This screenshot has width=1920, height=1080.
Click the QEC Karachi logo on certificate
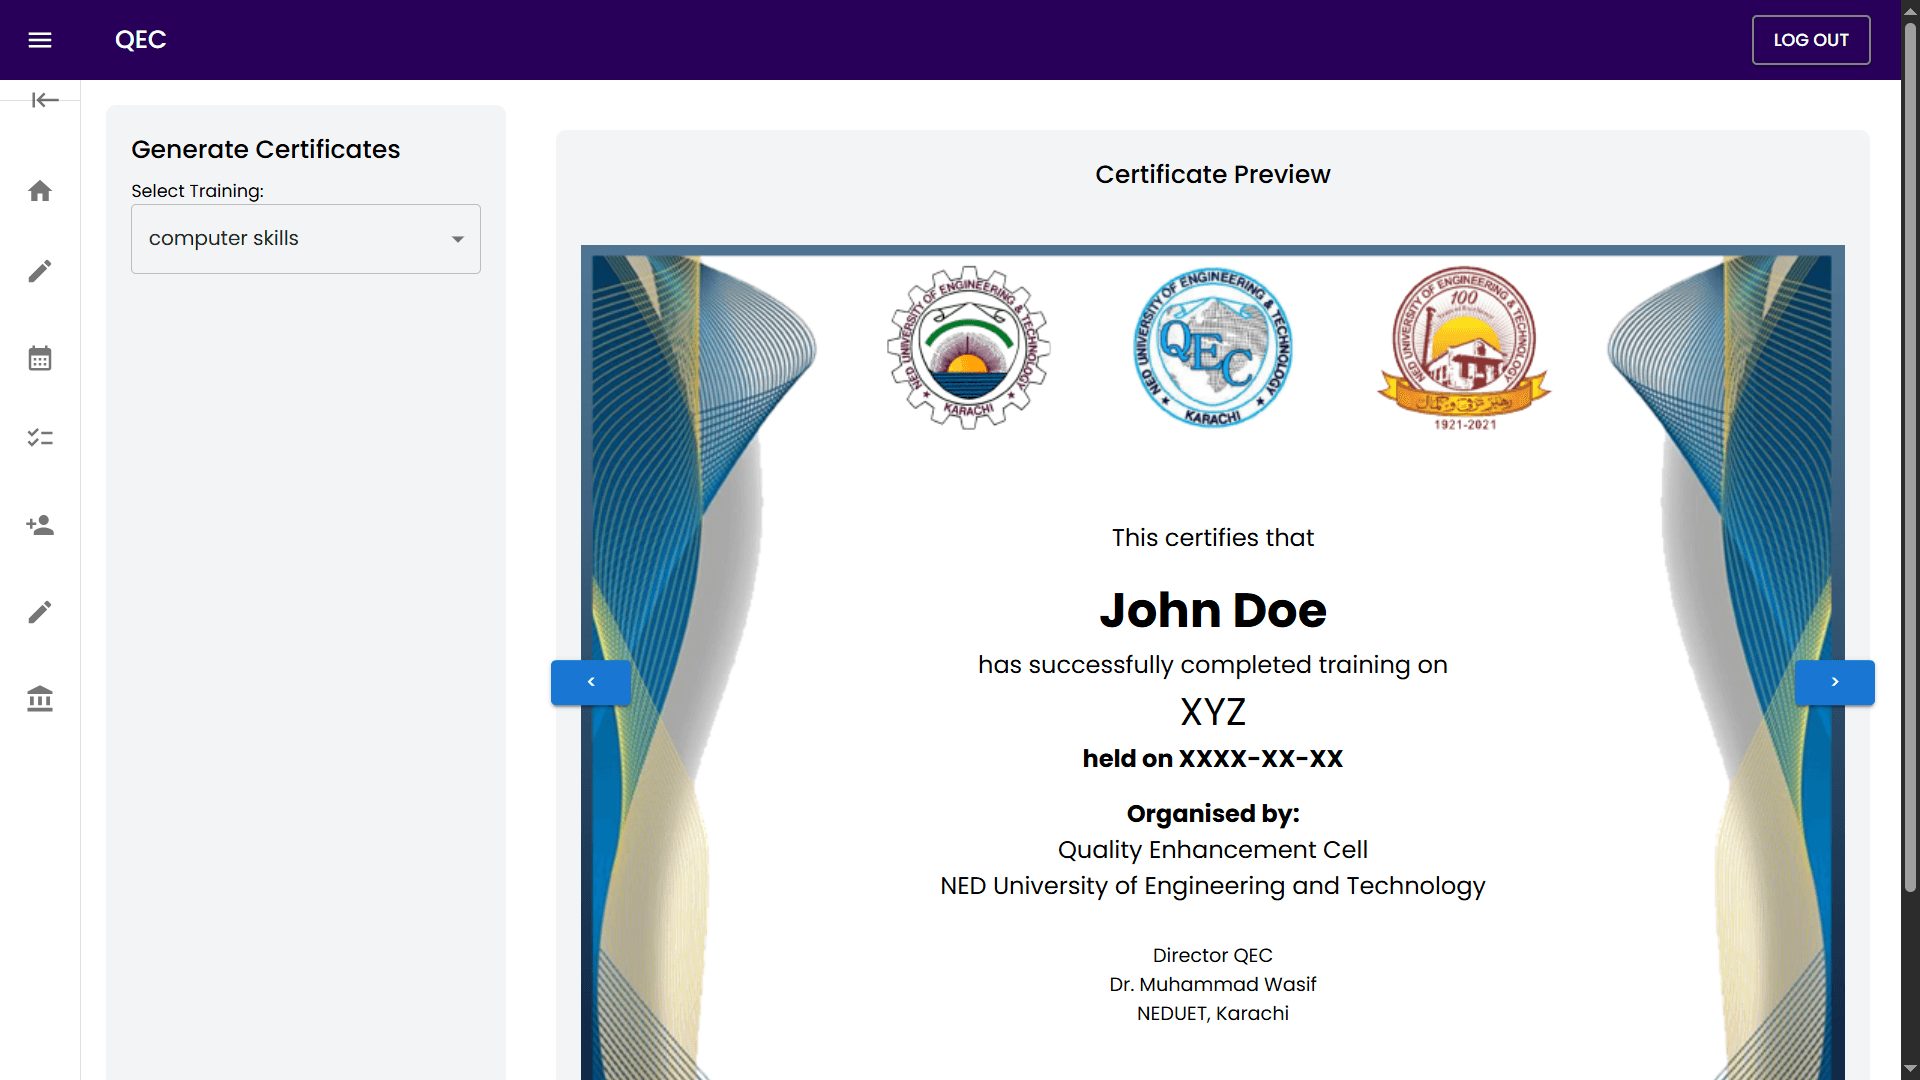pyautogui.click(x=1212, y=347)
